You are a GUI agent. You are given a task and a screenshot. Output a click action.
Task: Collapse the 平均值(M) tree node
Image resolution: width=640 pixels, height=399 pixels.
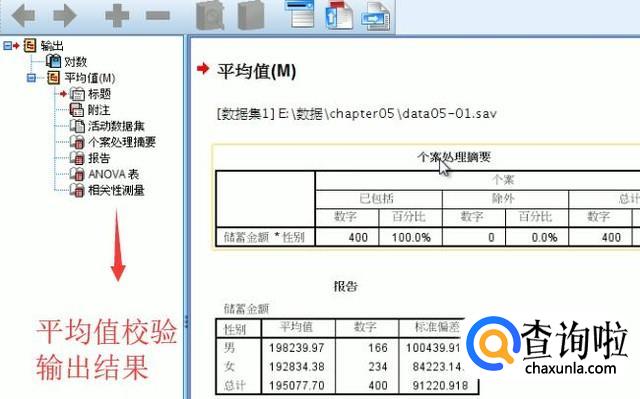click(31, 78)
